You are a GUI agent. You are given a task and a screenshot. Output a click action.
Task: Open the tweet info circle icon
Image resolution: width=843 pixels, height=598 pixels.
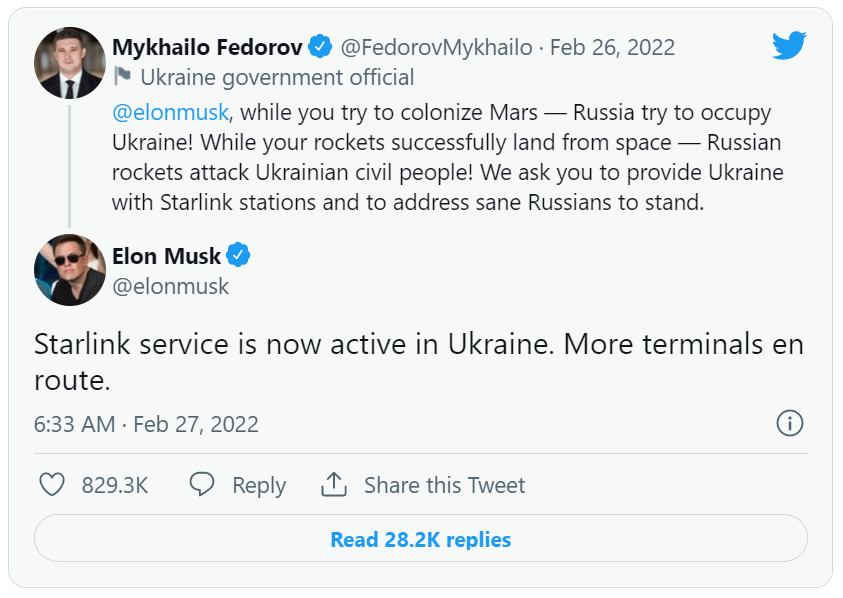coord(790,423)
